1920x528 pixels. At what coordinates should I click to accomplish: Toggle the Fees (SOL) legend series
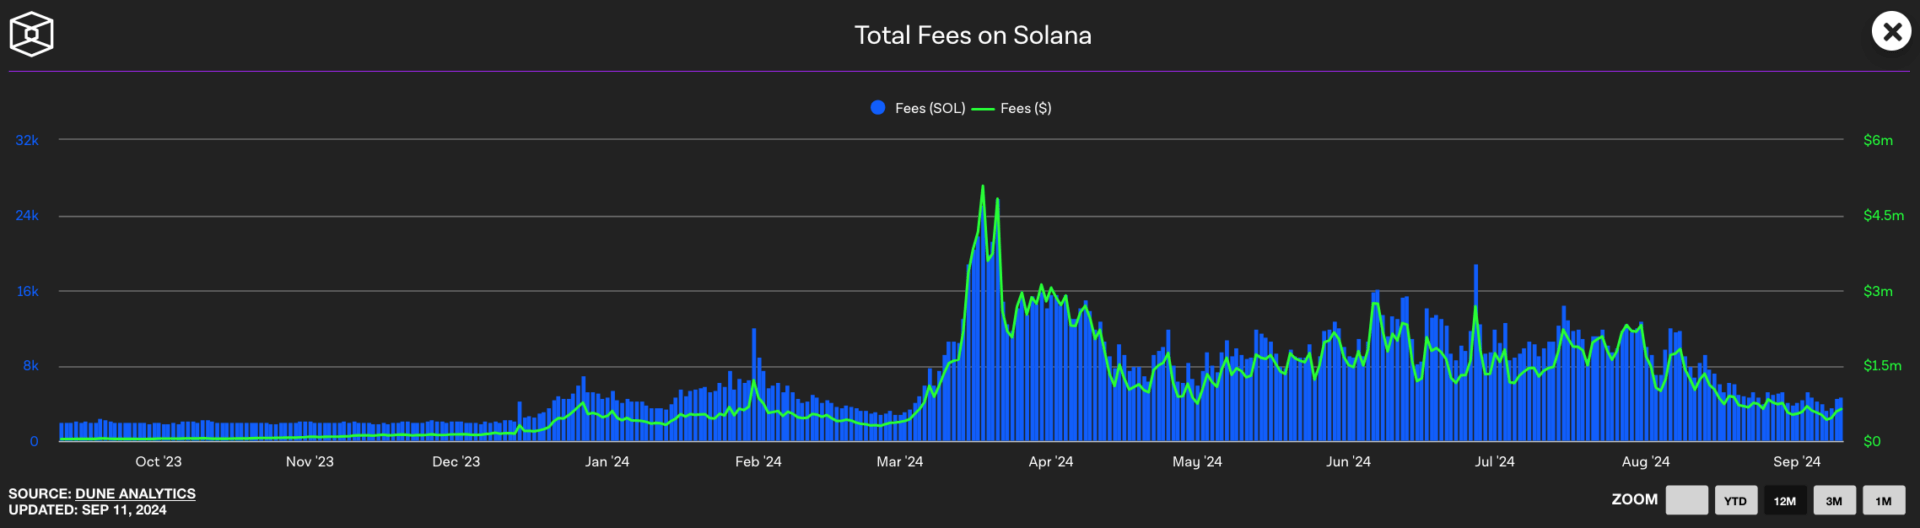point(918,108)
